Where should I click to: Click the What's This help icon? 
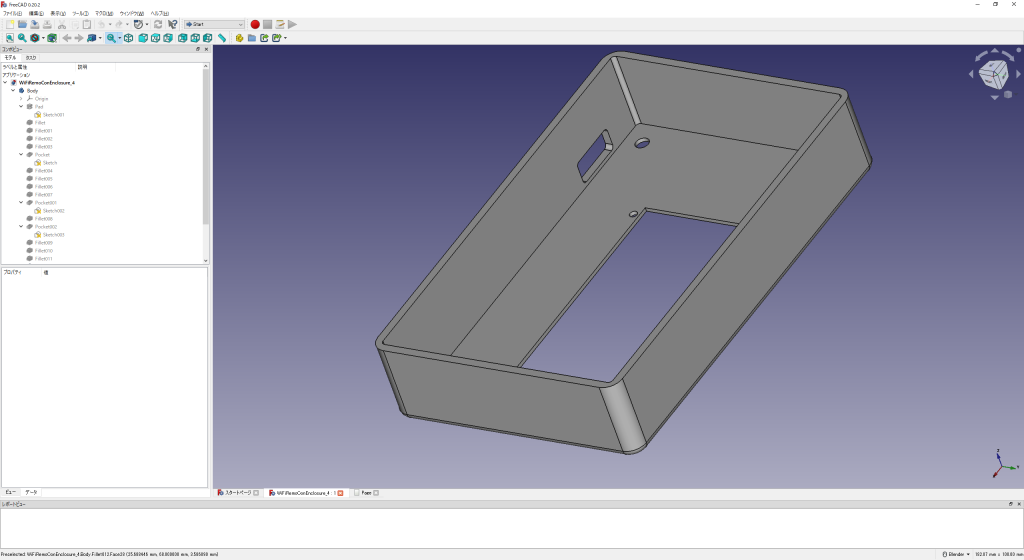[x=173, y=24]
